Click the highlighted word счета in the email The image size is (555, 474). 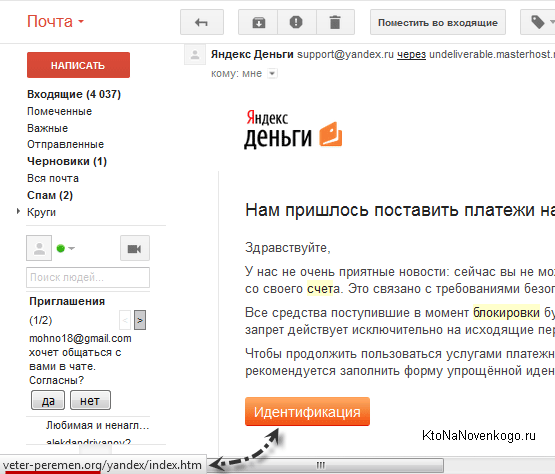point(320,289)
